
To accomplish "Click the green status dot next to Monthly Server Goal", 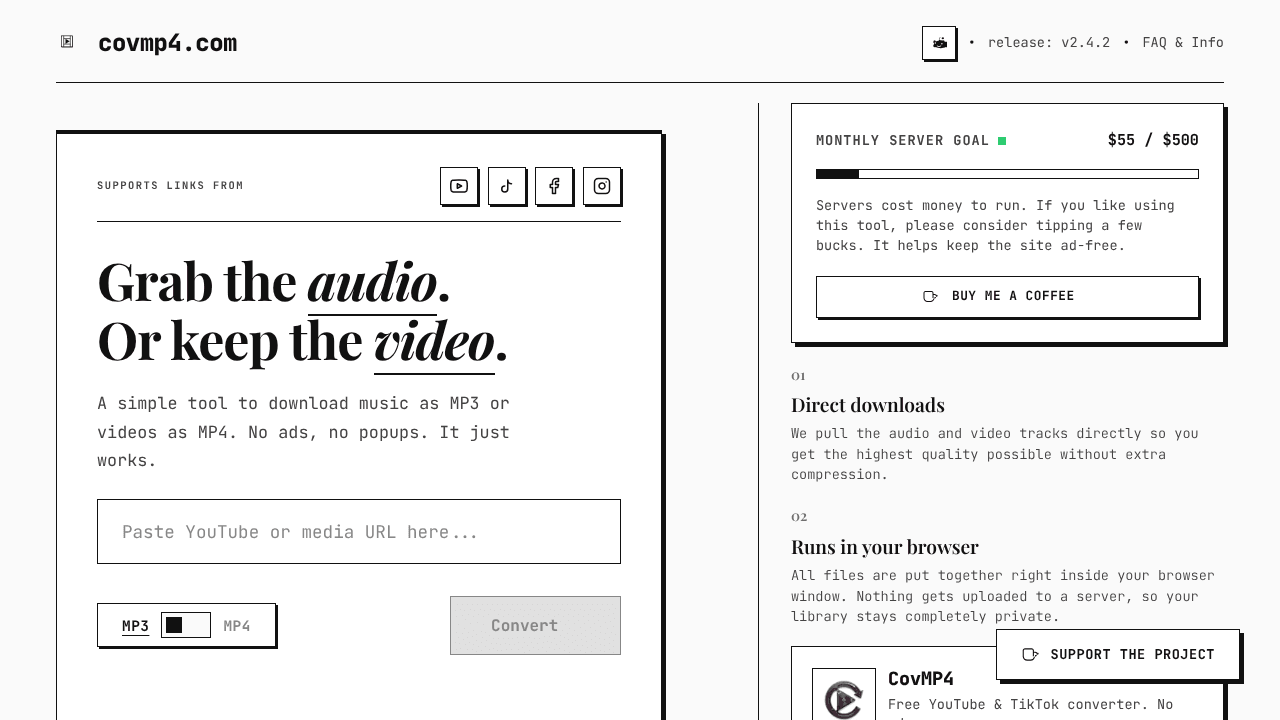I will click(x=1002, y=141).
